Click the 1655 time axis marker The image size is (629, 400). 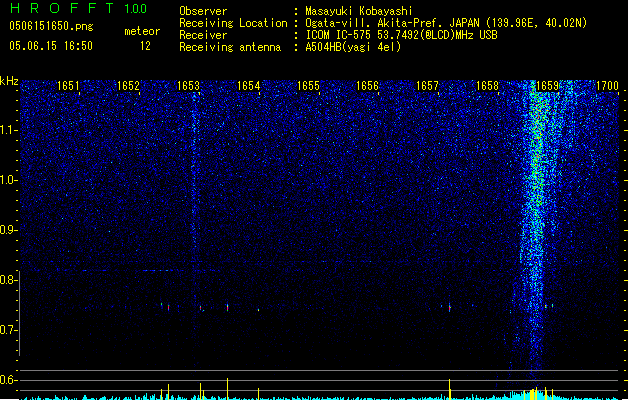point(308,86)
